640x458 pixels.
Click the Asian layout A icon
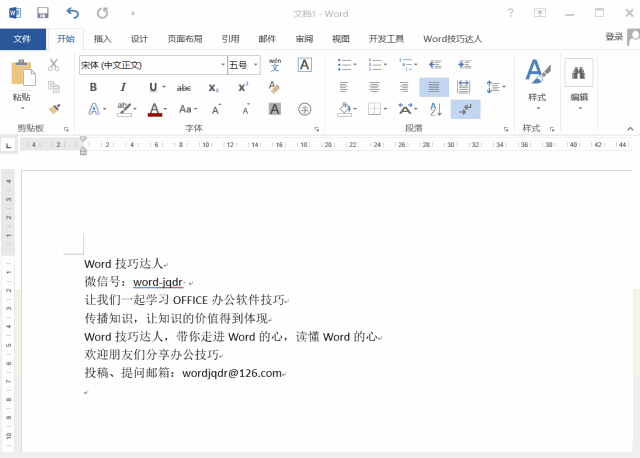(x=407, y=109)
